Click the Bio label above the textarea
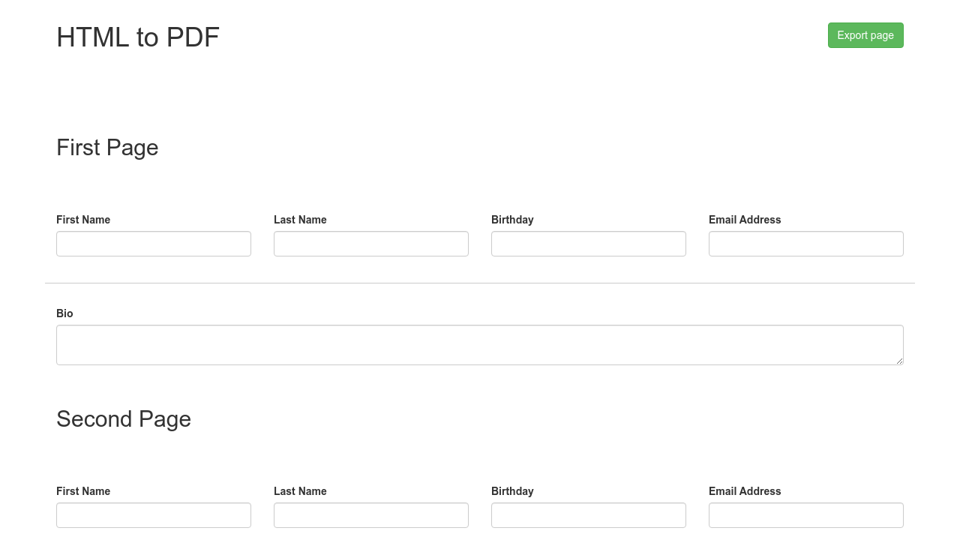960x540 pixels. [x=64, y=314]
